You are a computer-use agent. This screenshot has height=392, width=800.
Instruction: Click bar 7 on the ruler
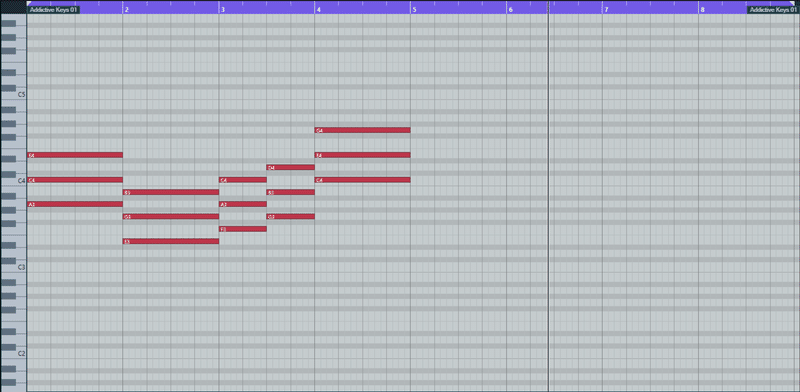tap(606, 10)
